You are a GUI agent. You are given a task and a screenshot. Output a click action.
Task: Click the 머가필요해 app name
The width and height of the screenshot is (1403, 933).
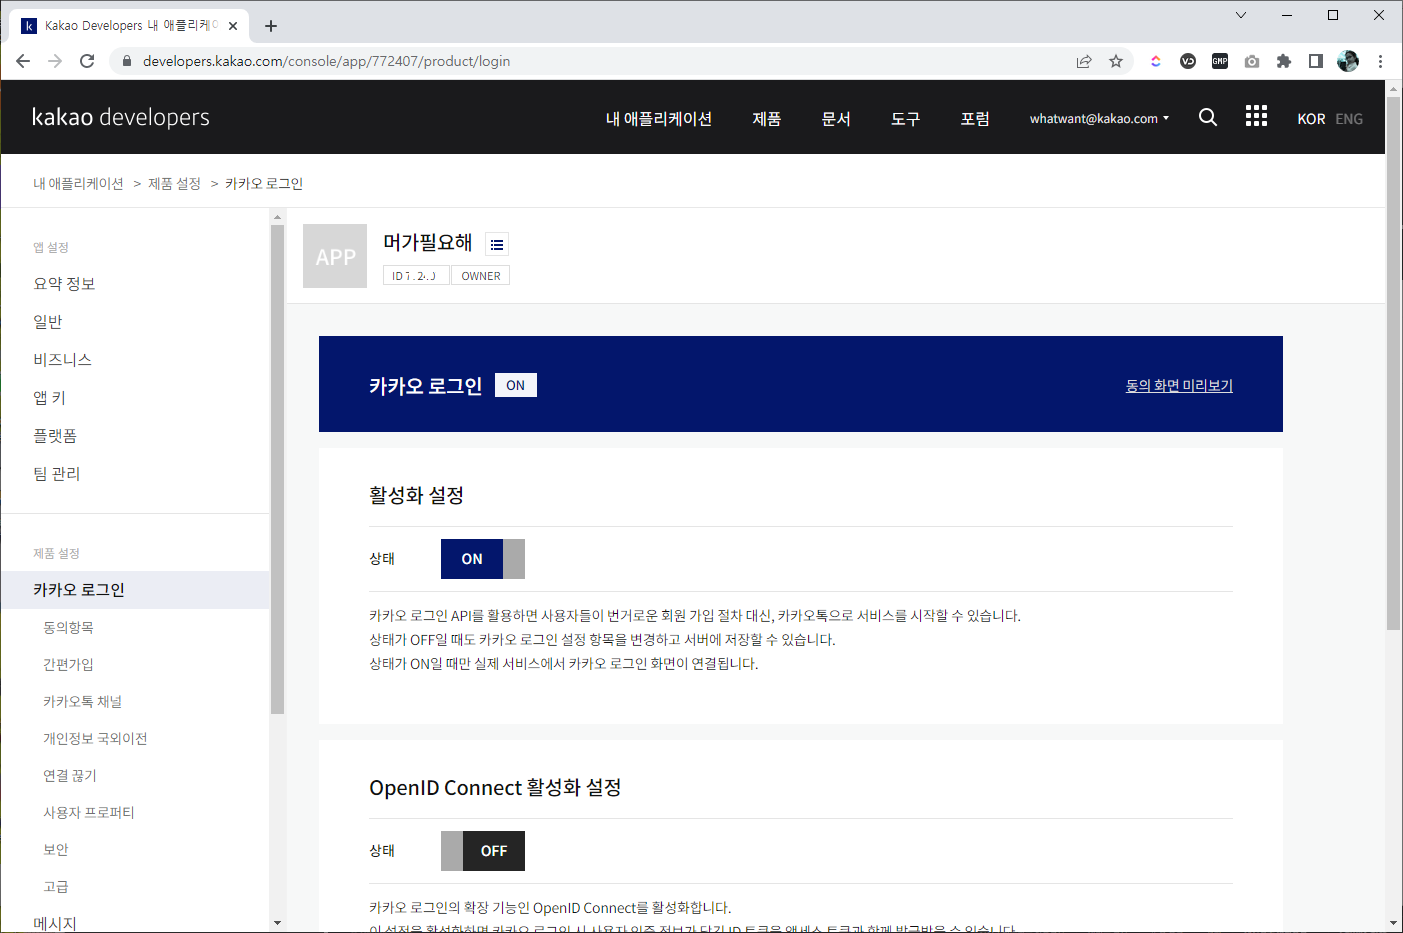(x=427, y=243)
